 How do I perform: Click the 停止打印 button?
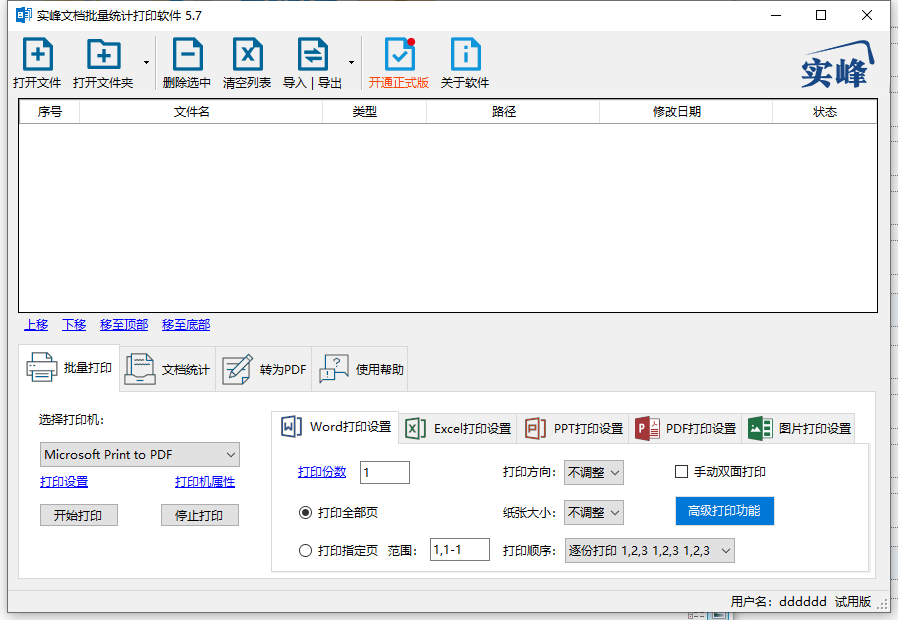199,515
